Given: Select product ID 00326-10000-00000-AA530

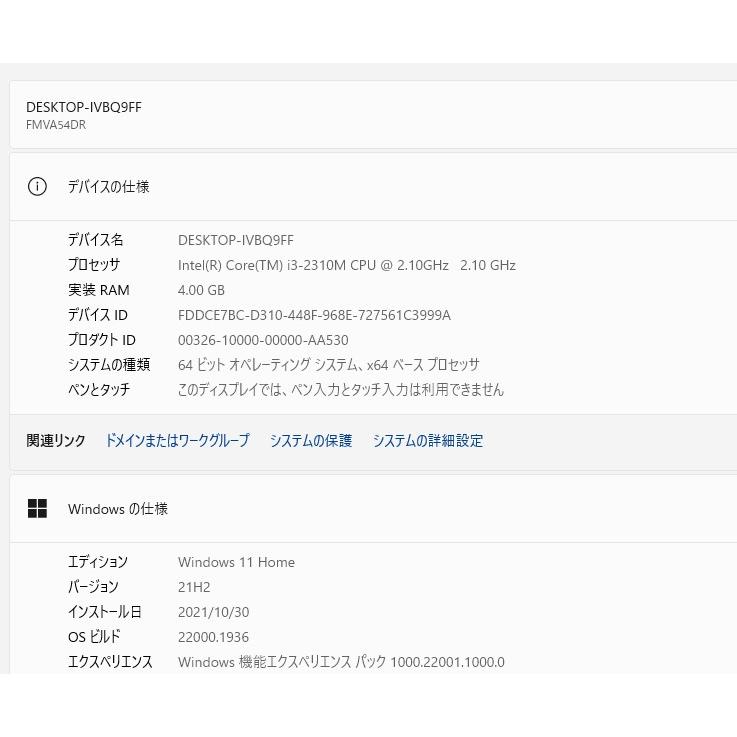Looking at the screenshot, I should pyautogui.click(x=263, y=340).
